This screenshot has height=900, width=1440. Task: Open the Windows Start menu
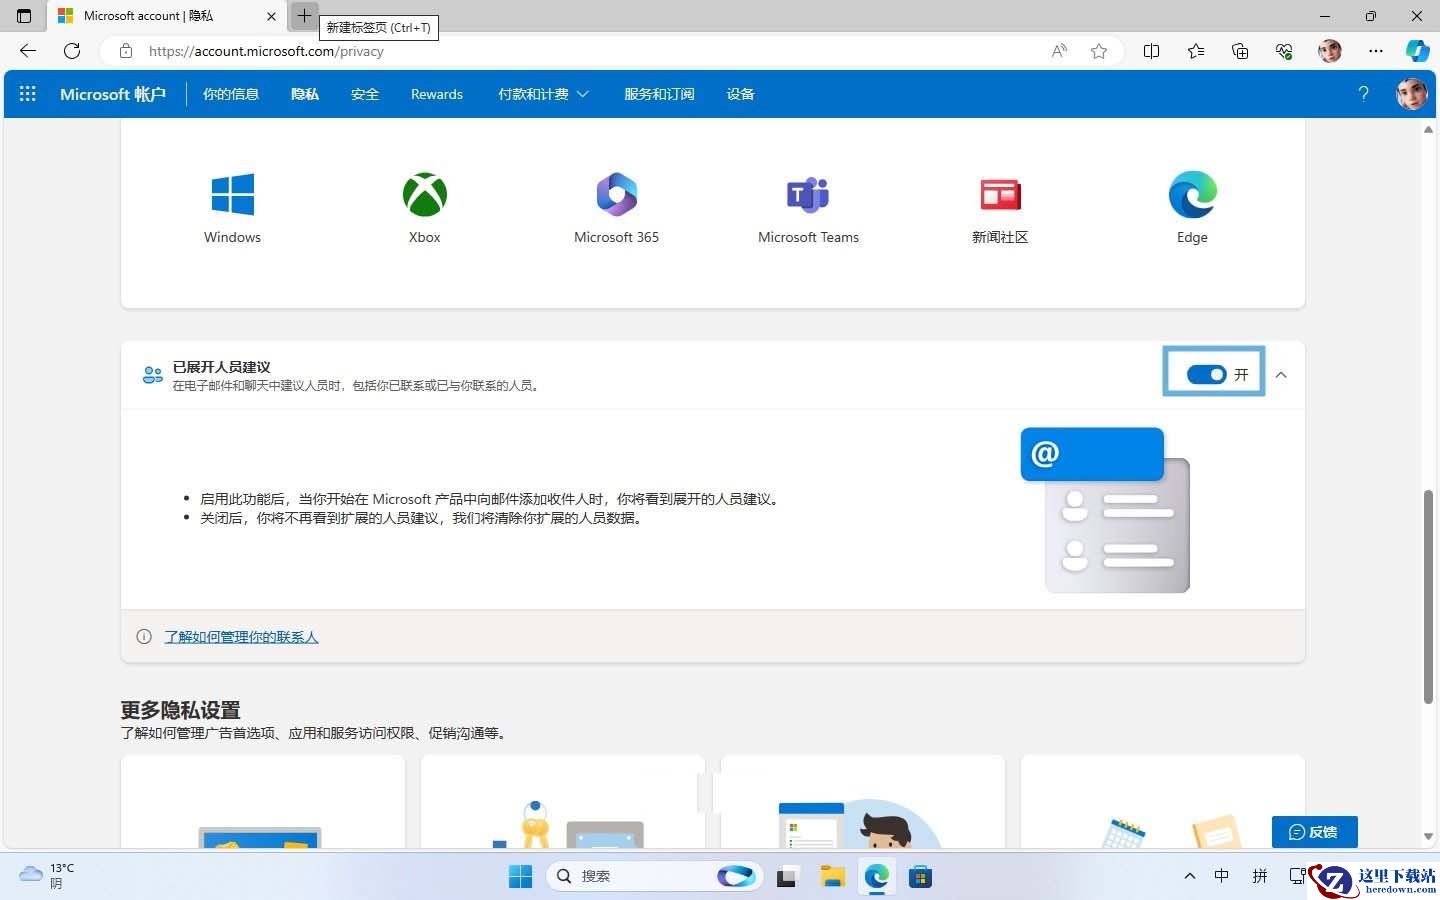tap(520, 877)
